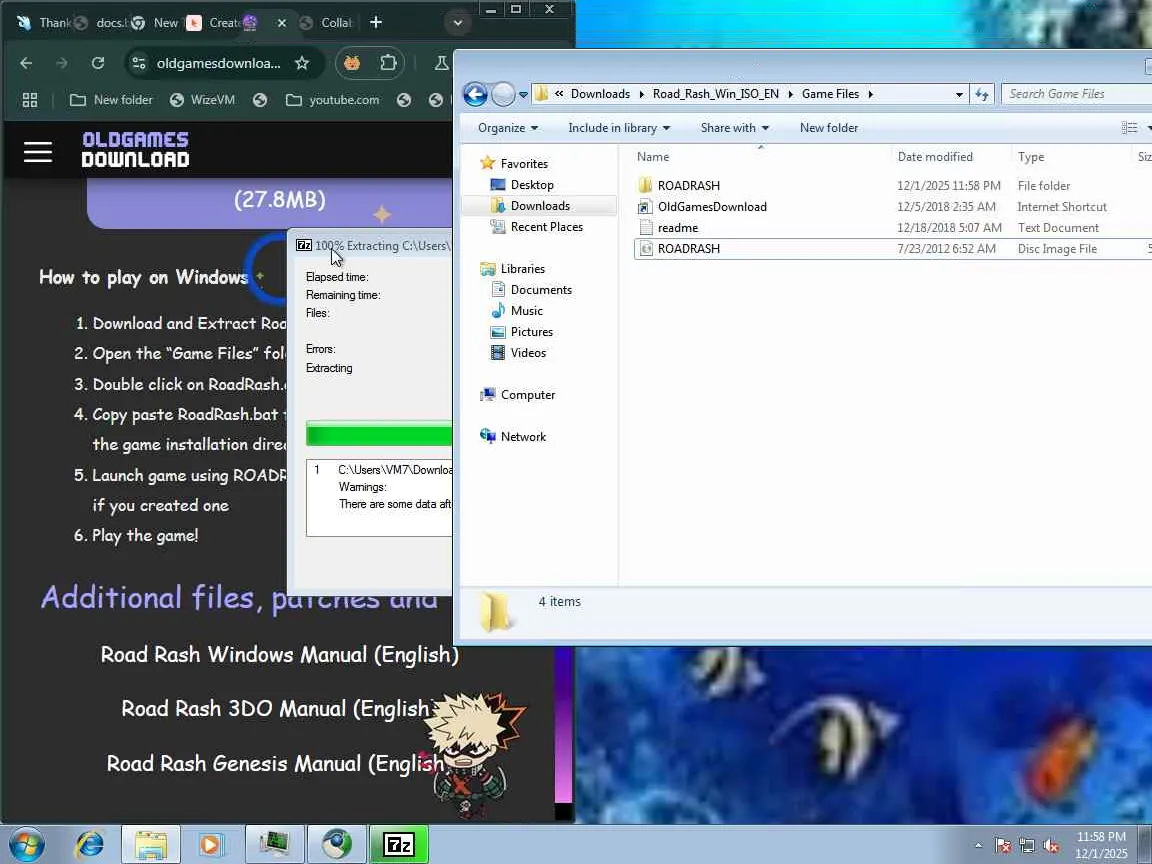This screenshot has width=1152, height=864.
Task: Click the Explorer forward arrow button
Action: click(x=503, y=94)
